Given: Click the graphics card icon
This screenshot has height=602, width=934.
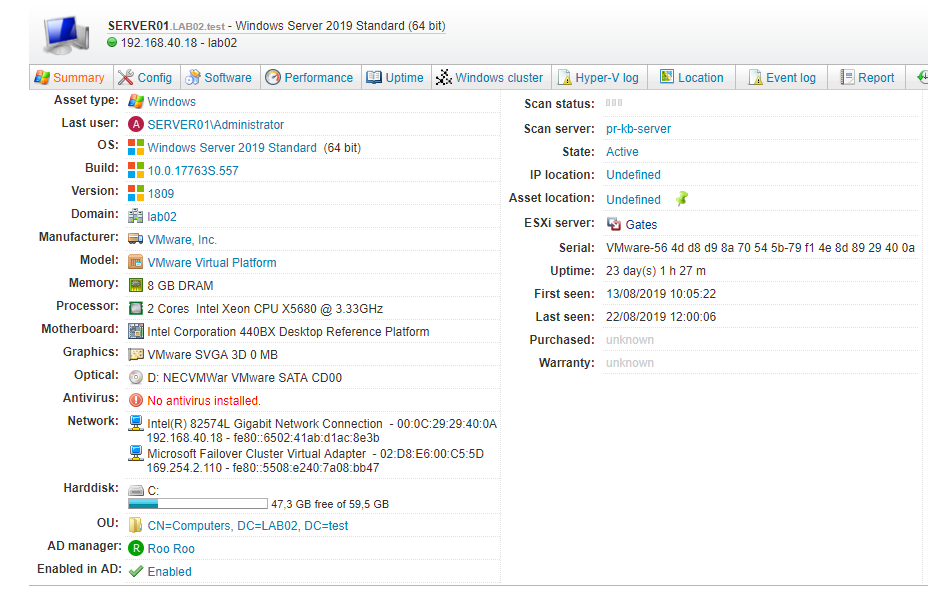Looking at the screenshot, I should coord(136,354).
